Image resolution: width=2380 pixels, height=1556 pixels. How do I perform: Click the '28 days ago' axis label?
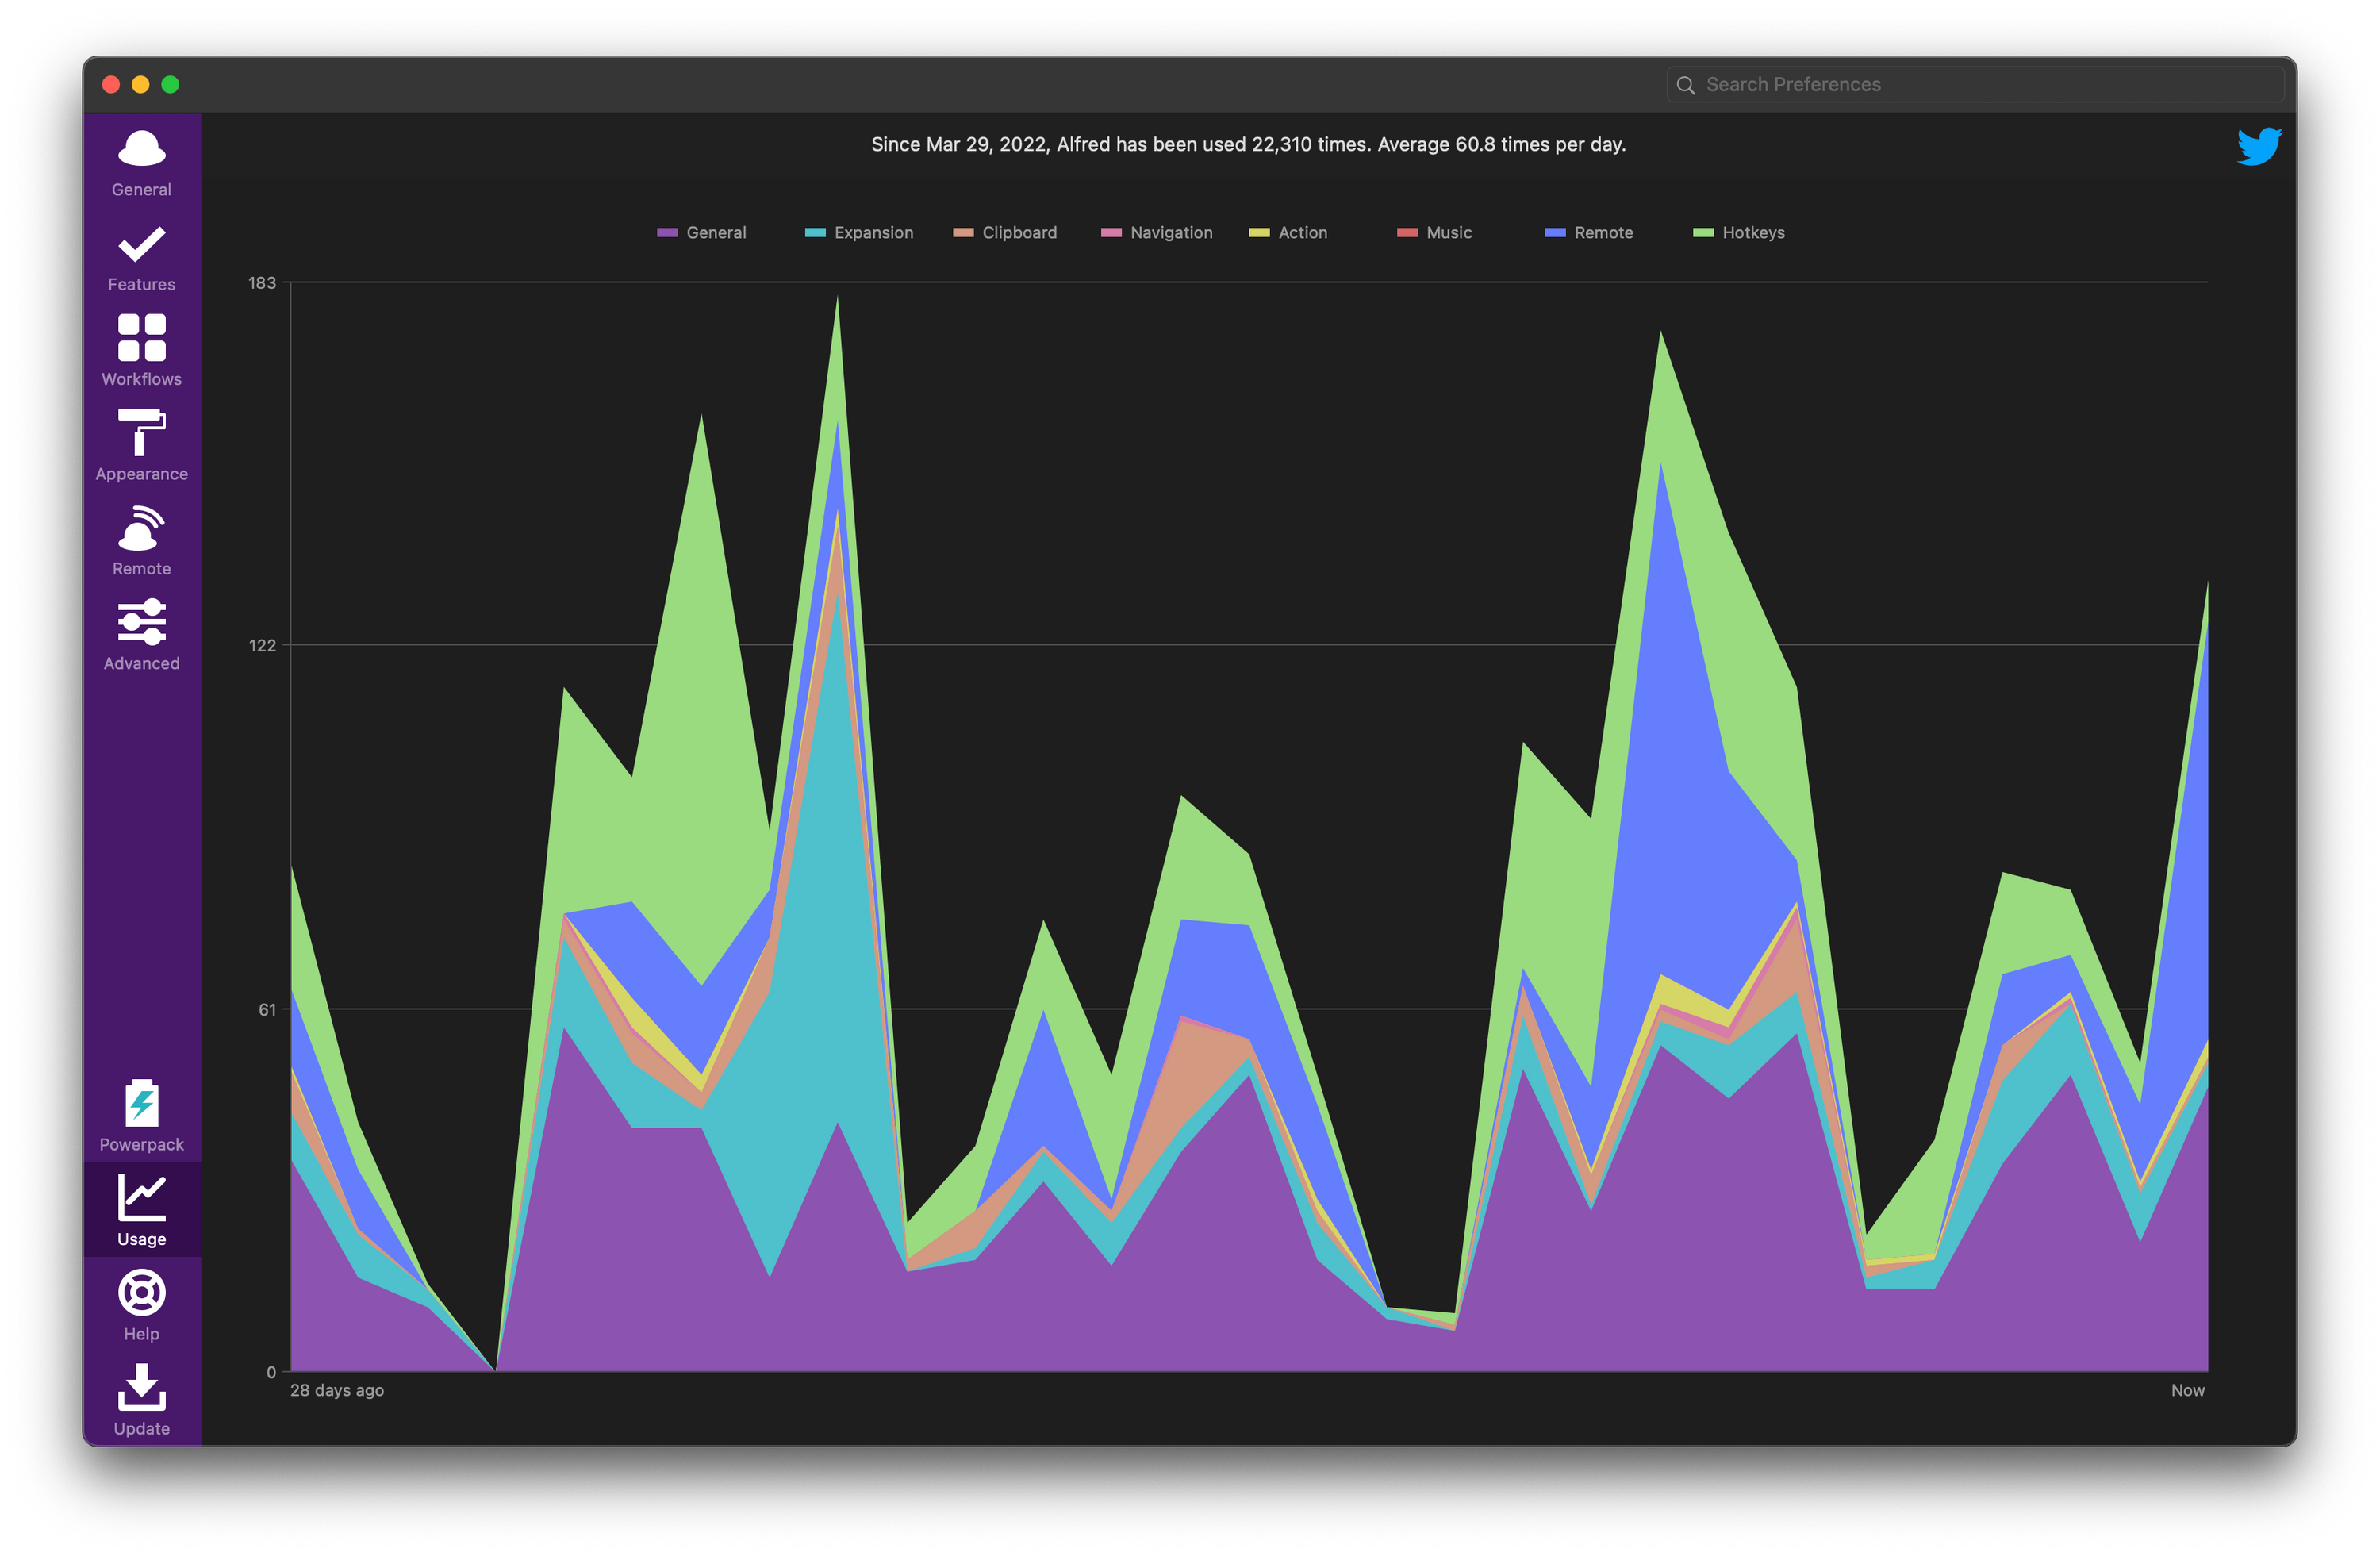click(337, 1390)
